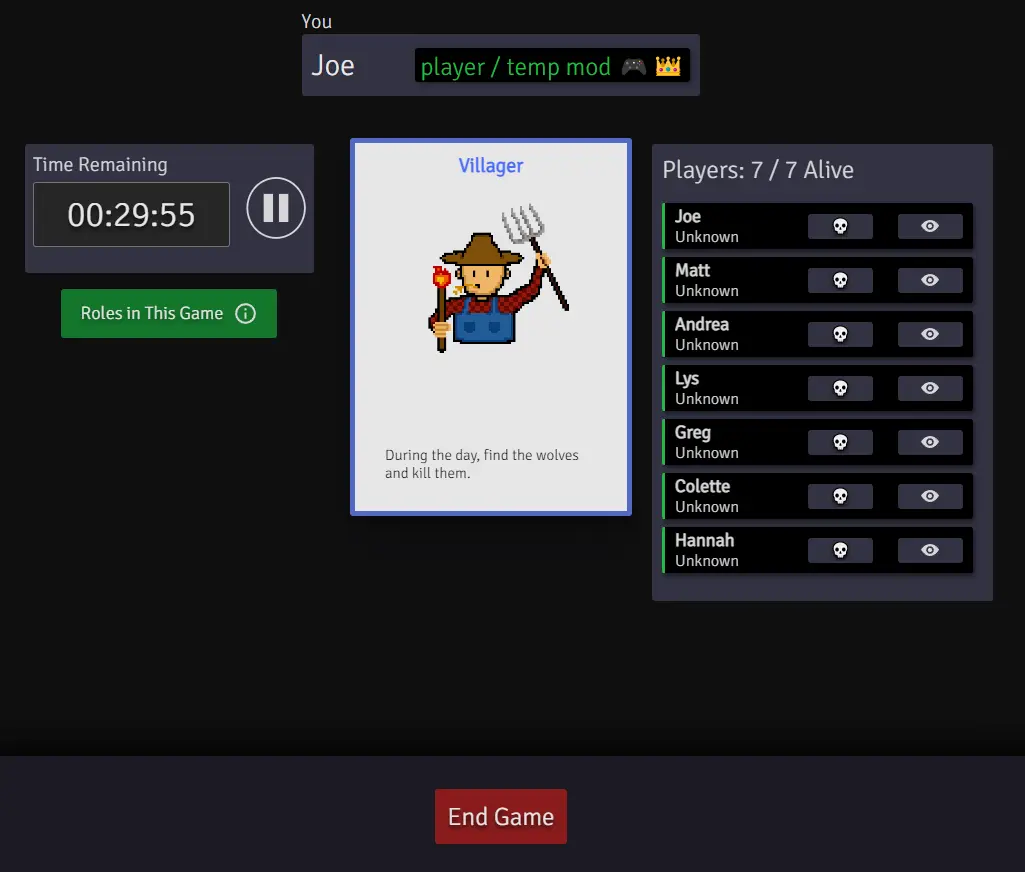Kill Matt using his skull button
The height and width of the screenshot is (872, 1025).
840,281
